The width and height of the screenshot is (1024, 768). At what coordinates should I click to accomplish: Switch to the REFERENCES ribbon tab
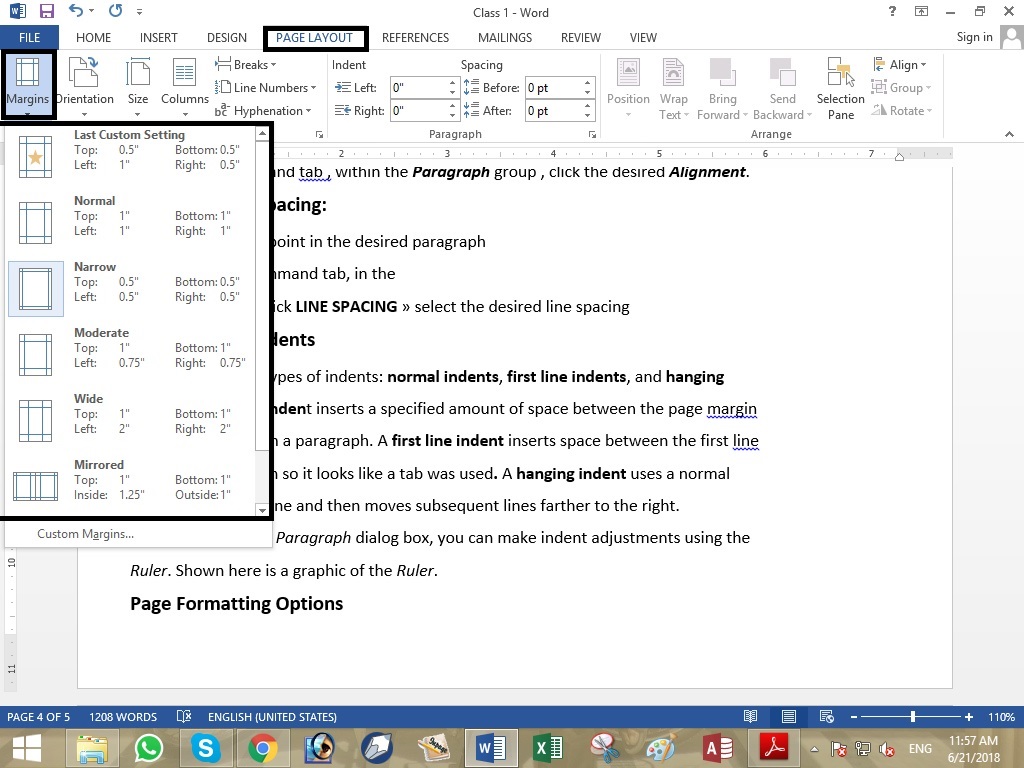[x=415, y=37]
